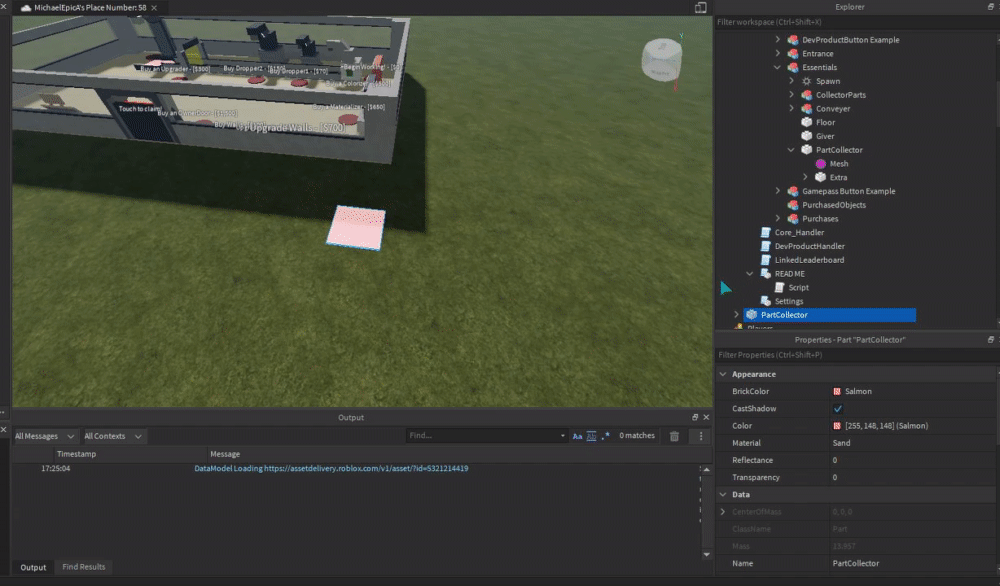
Task: Edit the Material value Sand
Action: (912, 443)
